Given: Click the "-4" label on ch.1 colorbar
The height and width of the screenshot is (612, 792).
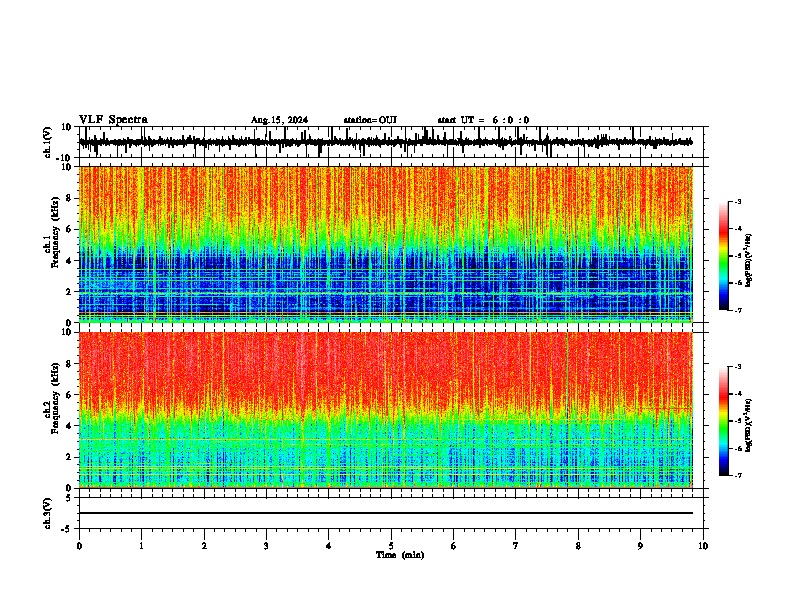Looking at the screenshot, I should [x=737, y=229].
